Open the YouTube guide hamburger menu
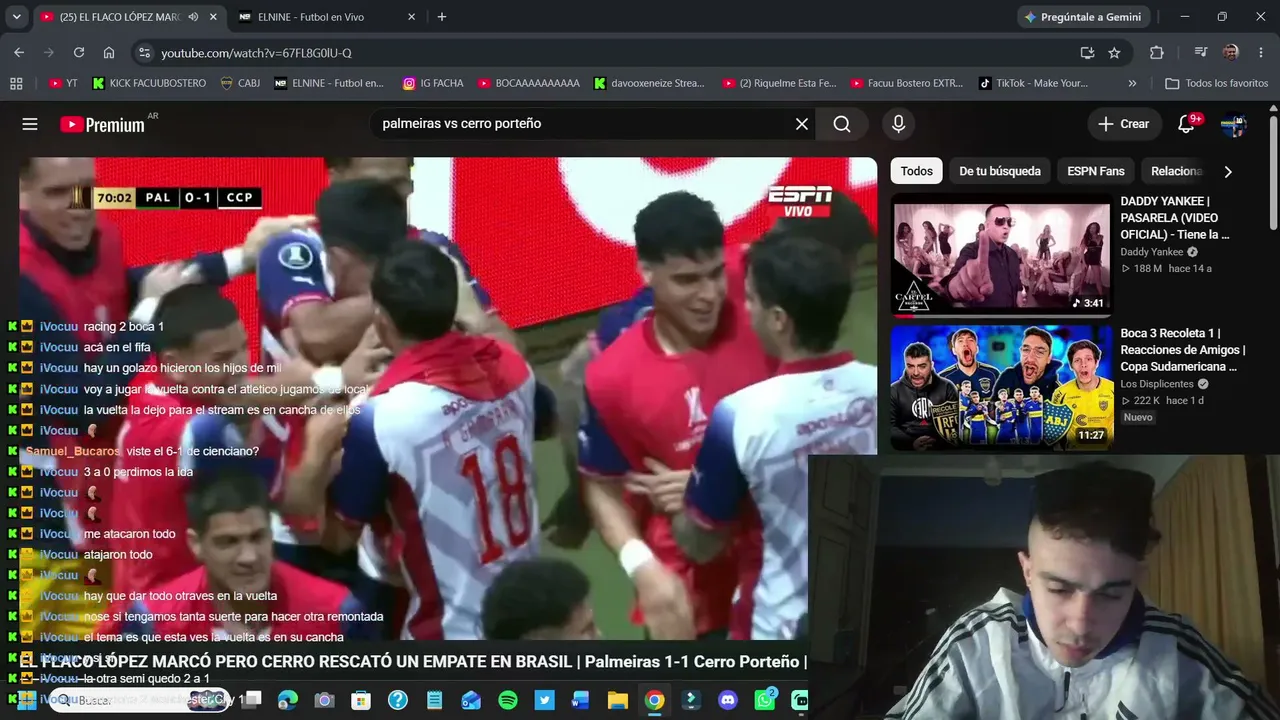 pos(30,124)
